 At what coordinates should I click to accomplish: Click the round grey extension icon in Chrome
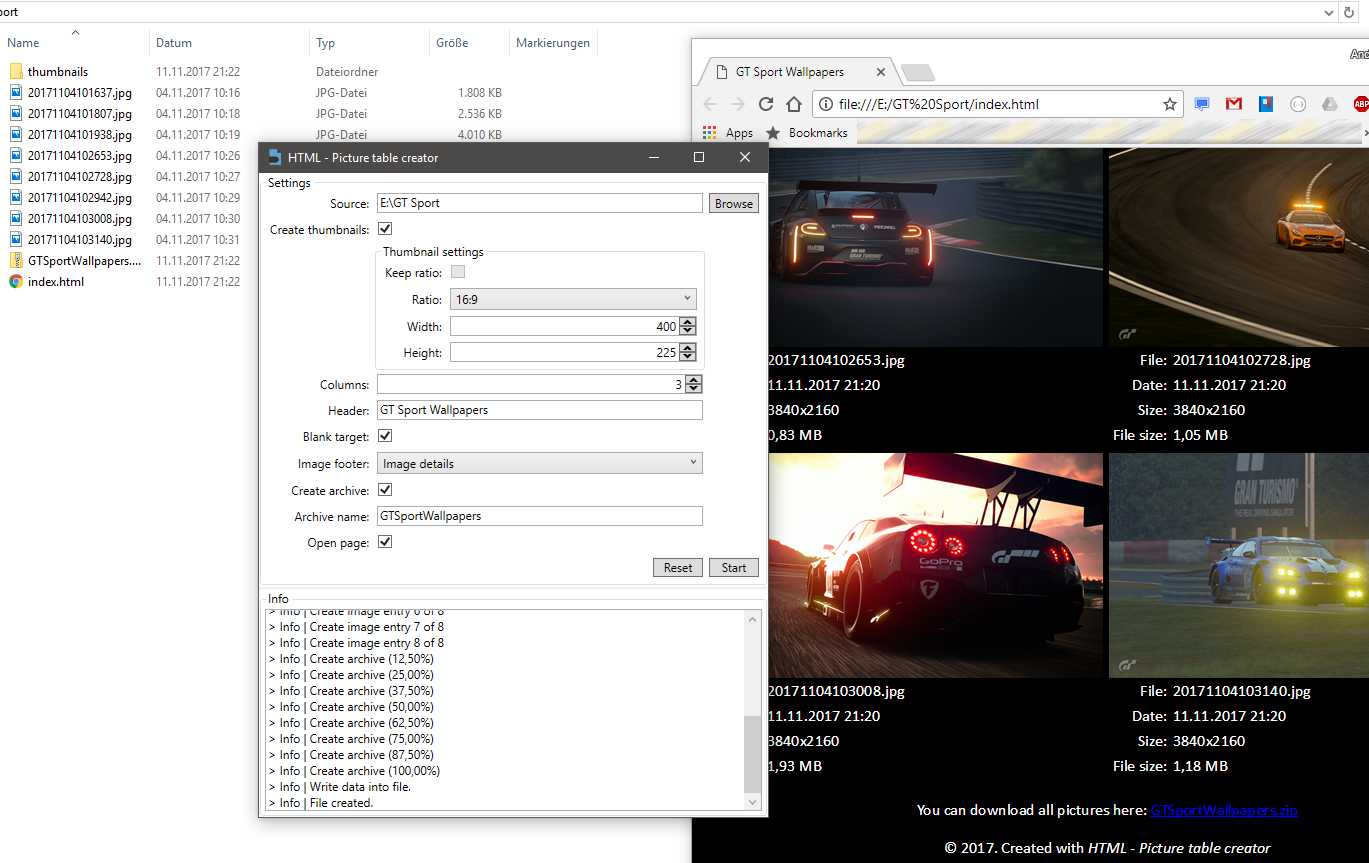tap(1298, 104)
